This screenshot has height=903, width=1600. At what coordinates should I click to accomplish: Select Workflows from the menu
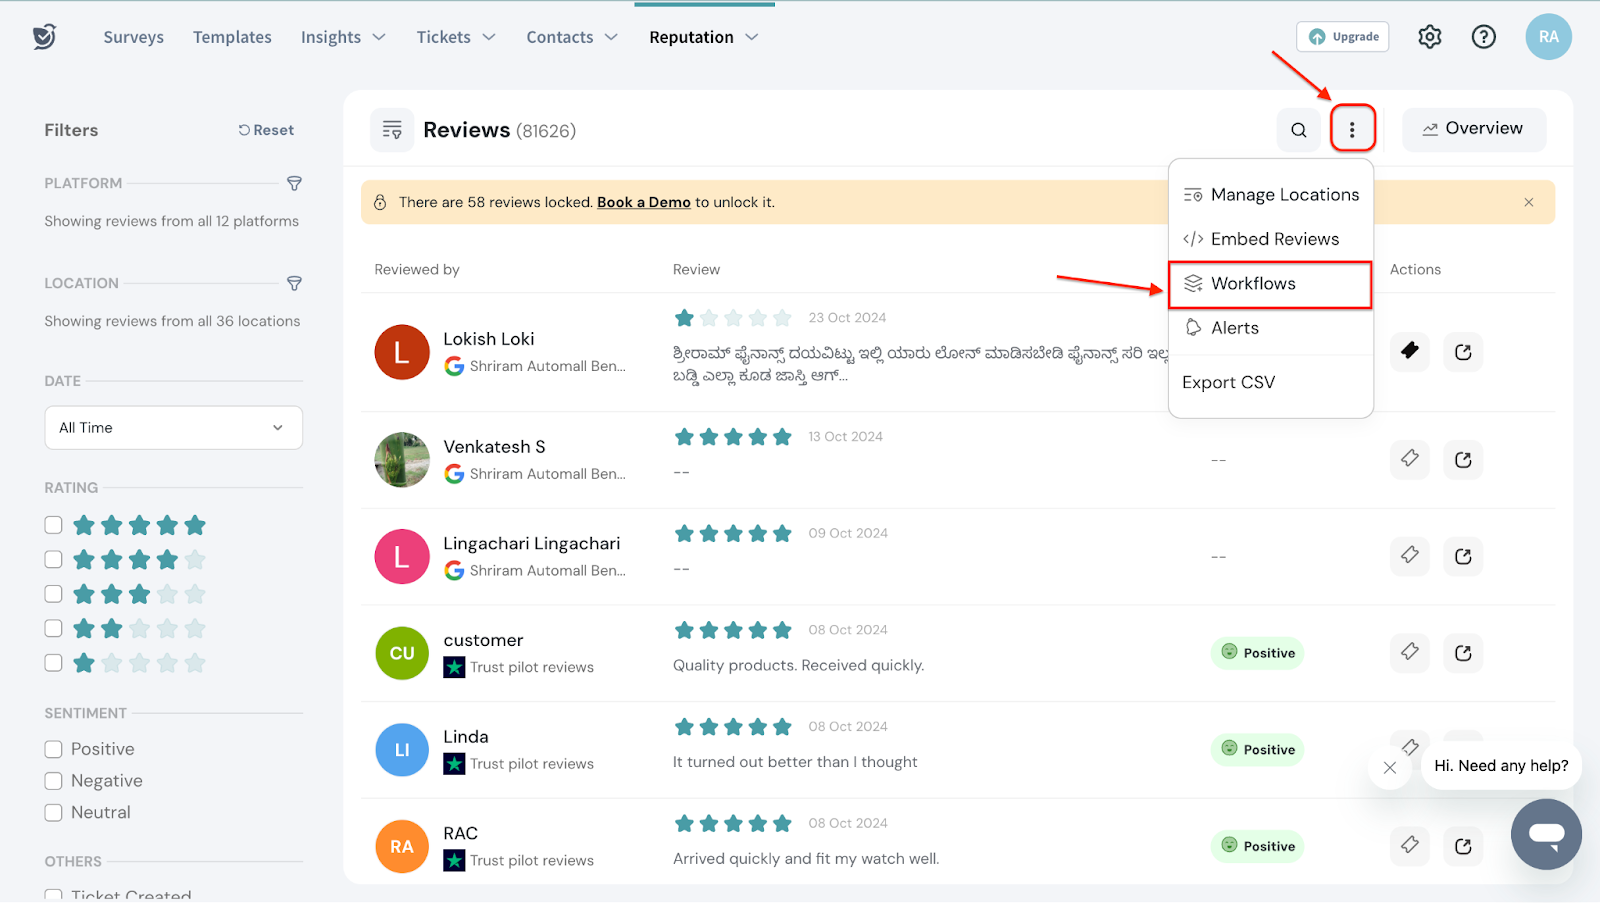[x=1252, y=284]
